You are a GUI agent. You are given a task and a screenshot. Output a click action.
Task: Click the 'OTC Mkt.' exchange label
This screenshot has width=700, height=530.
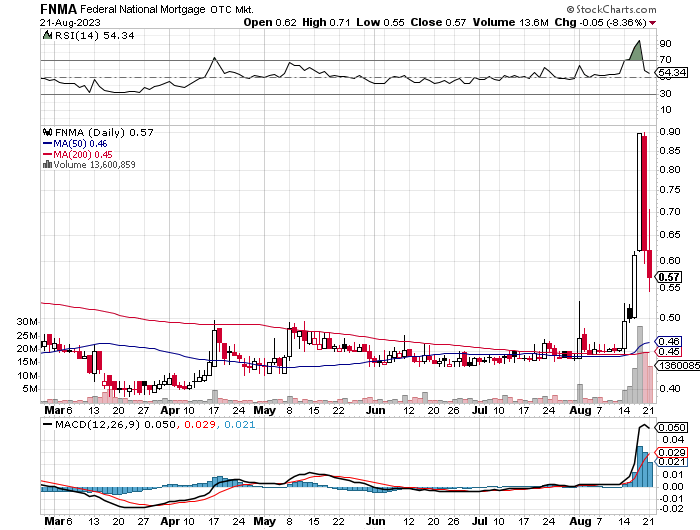232,9
